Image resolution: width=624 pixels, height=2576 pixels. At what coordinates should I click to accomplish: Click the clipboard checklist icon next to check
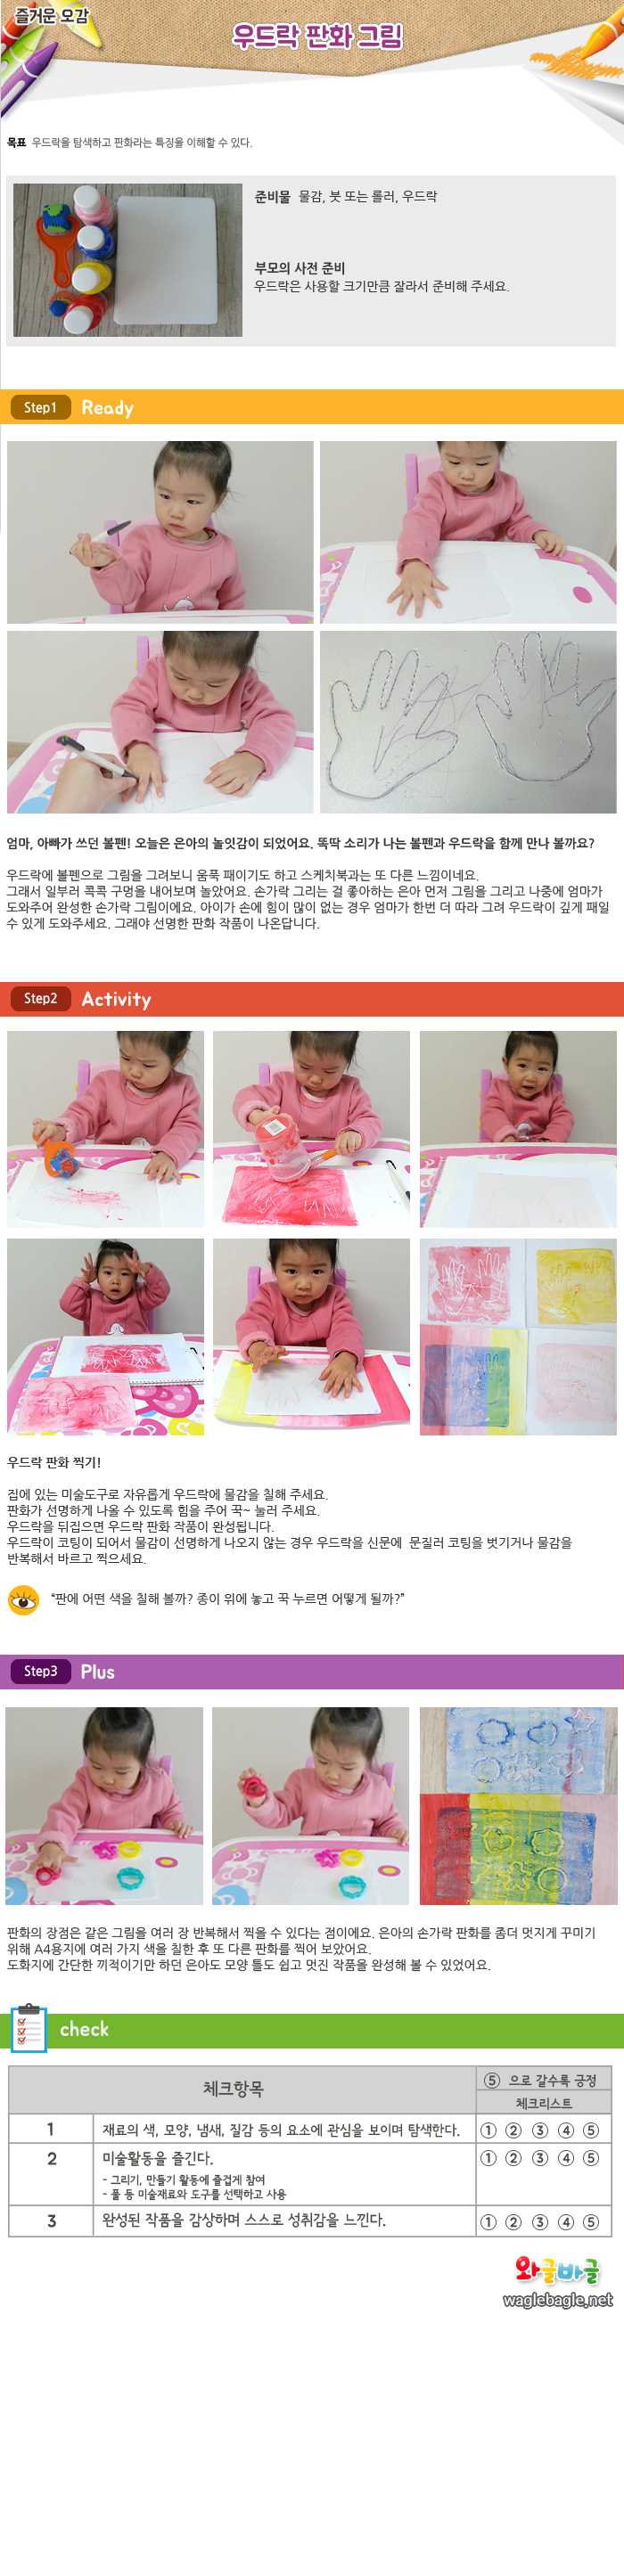coord(28,2028)
